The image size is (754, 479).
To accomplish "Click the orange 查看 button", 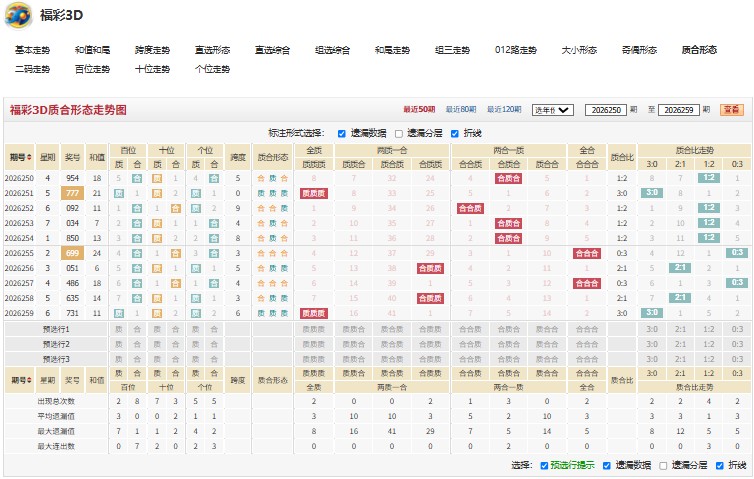I will (x=731, y=110).
